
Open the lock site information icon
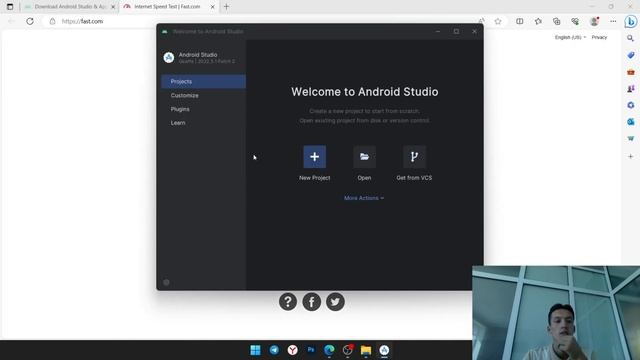[52, 21]
